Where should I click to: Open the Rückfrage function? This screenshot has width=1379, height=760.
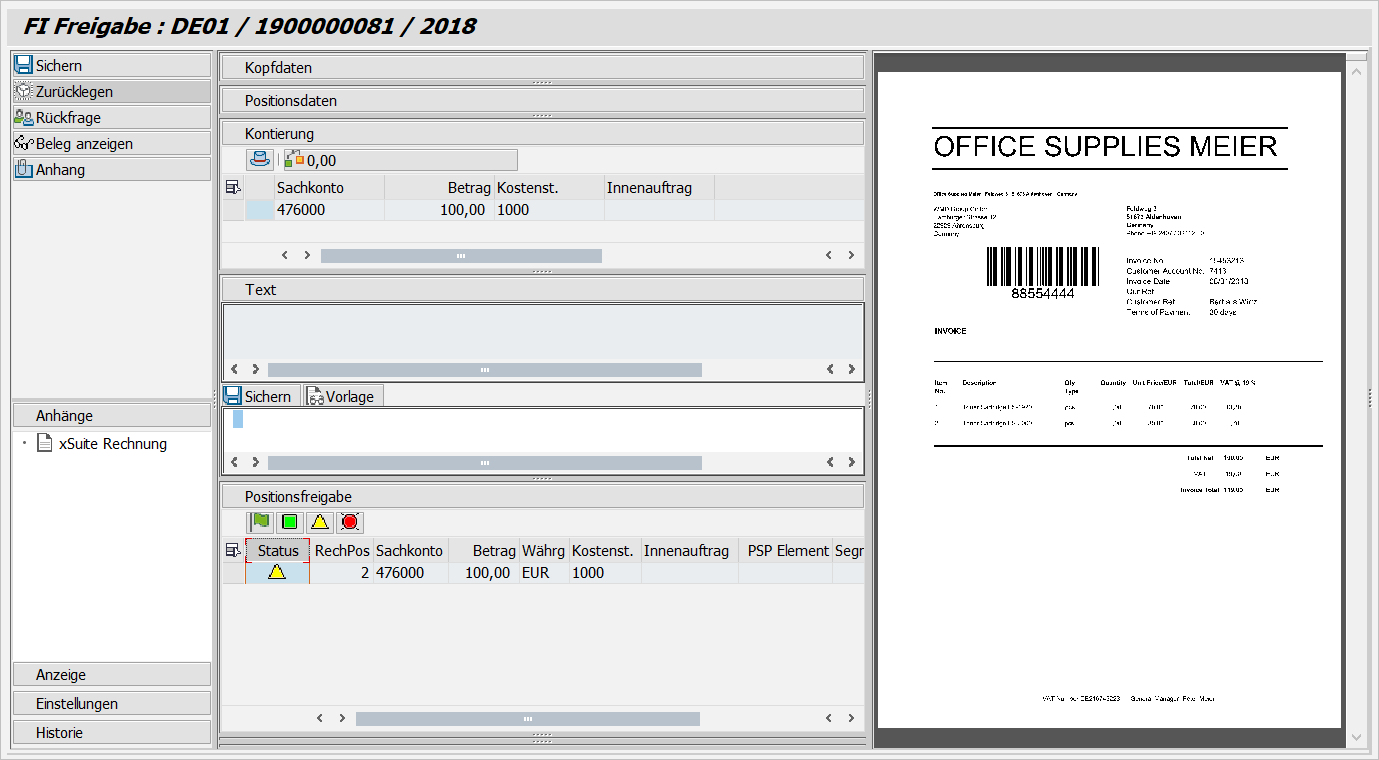(112, 118)
